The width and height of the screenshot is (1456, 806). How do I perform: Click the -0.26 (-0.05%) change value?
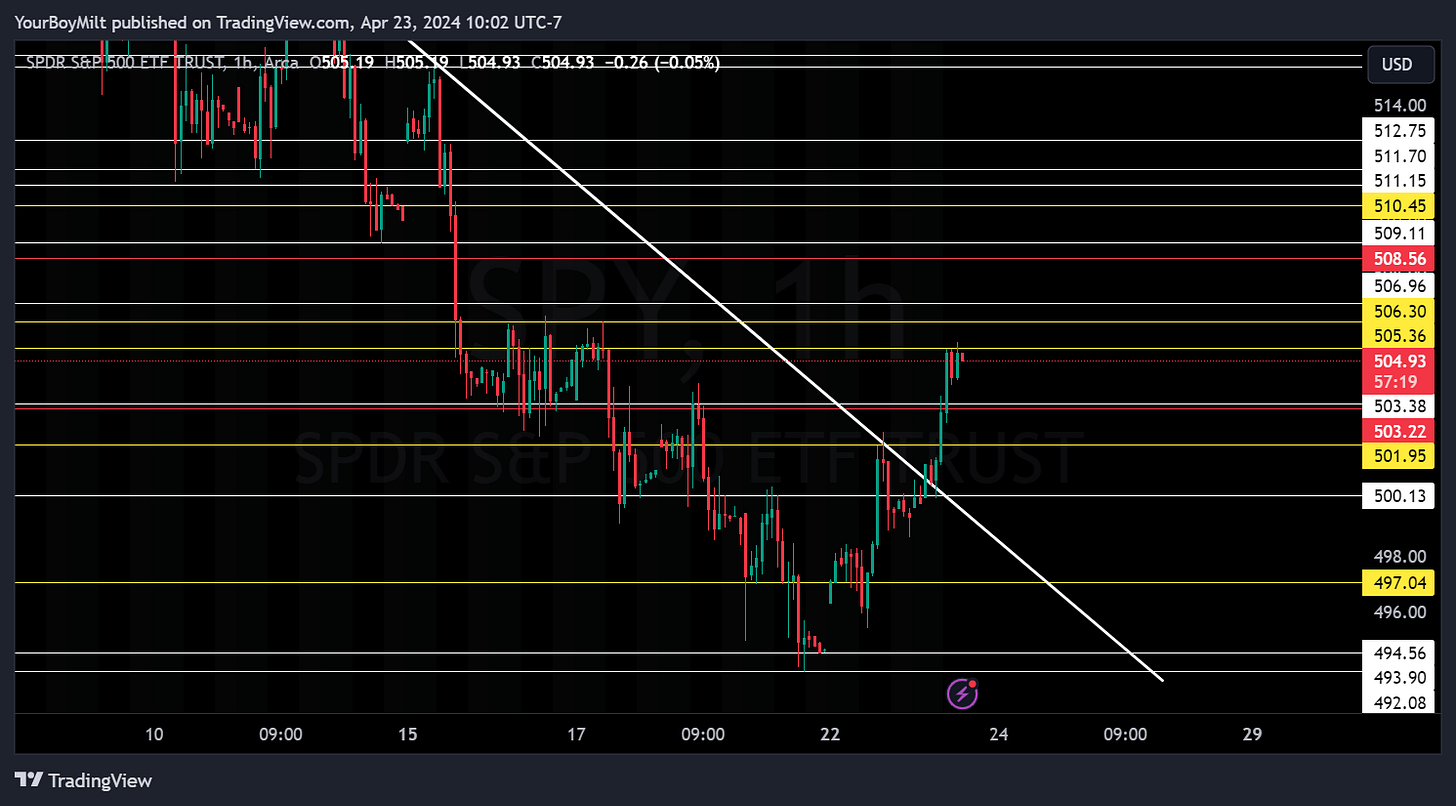(660, 62)
